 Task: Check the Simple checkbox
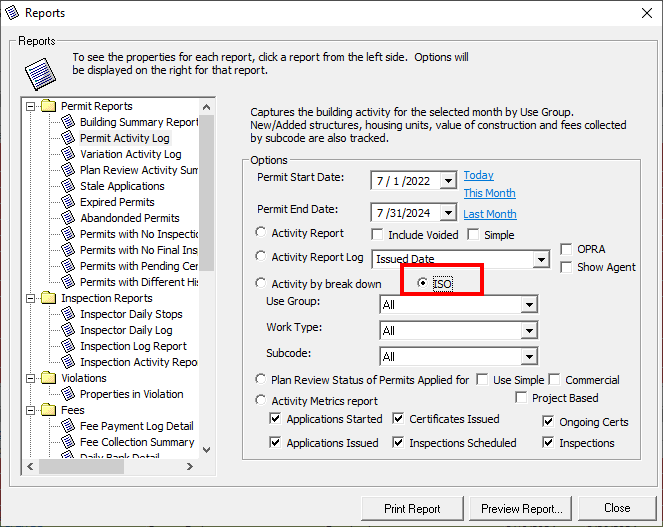473,235
